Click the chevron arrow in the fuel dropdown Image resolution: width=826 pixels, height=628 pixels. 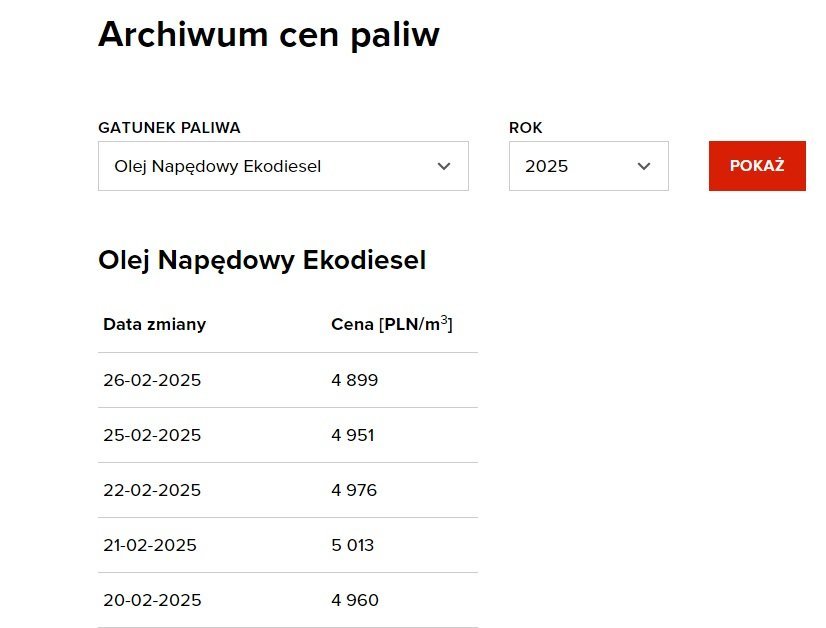[x=444, y=166]
